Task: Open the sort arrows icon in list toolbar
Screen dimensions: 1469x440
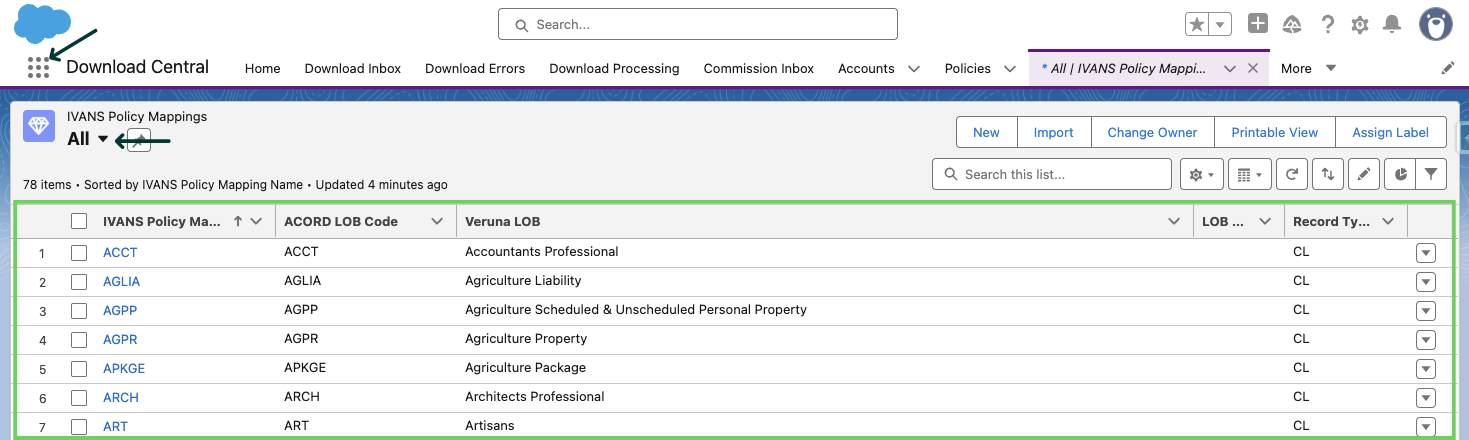Action: click(1327, 174)
